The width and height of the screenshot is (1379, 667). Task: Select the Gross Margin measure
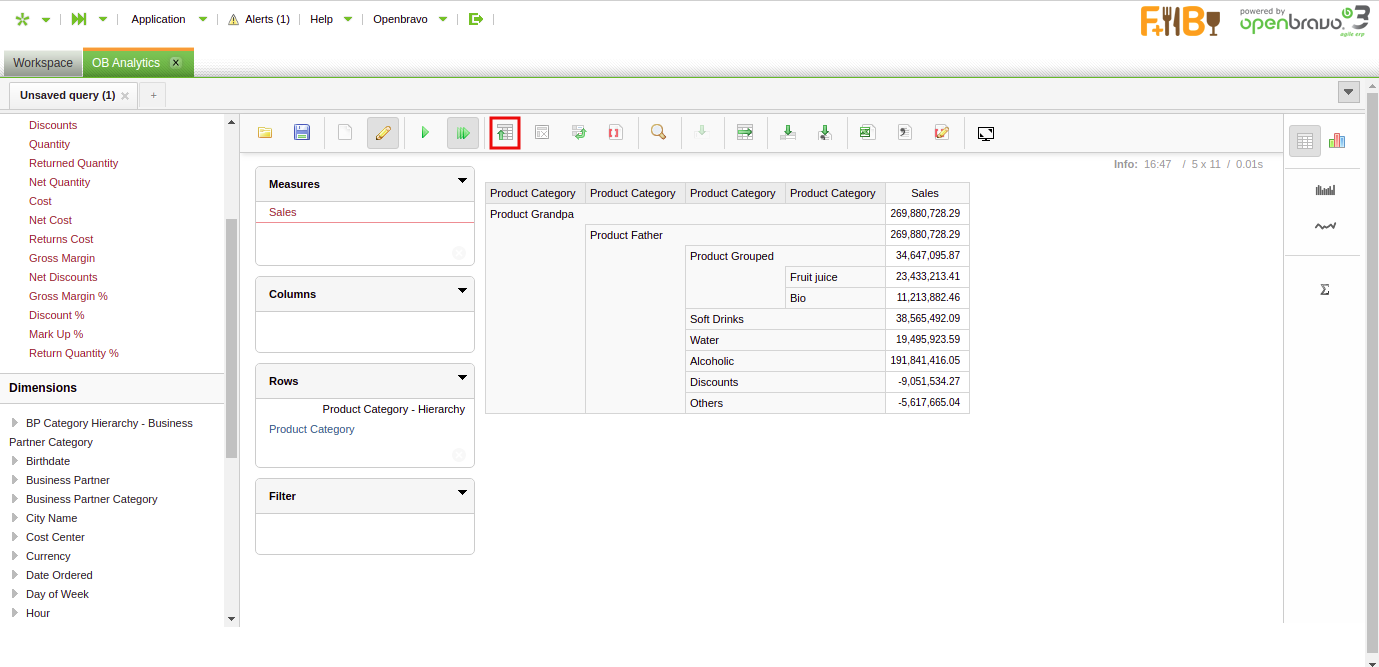[62, 258]
